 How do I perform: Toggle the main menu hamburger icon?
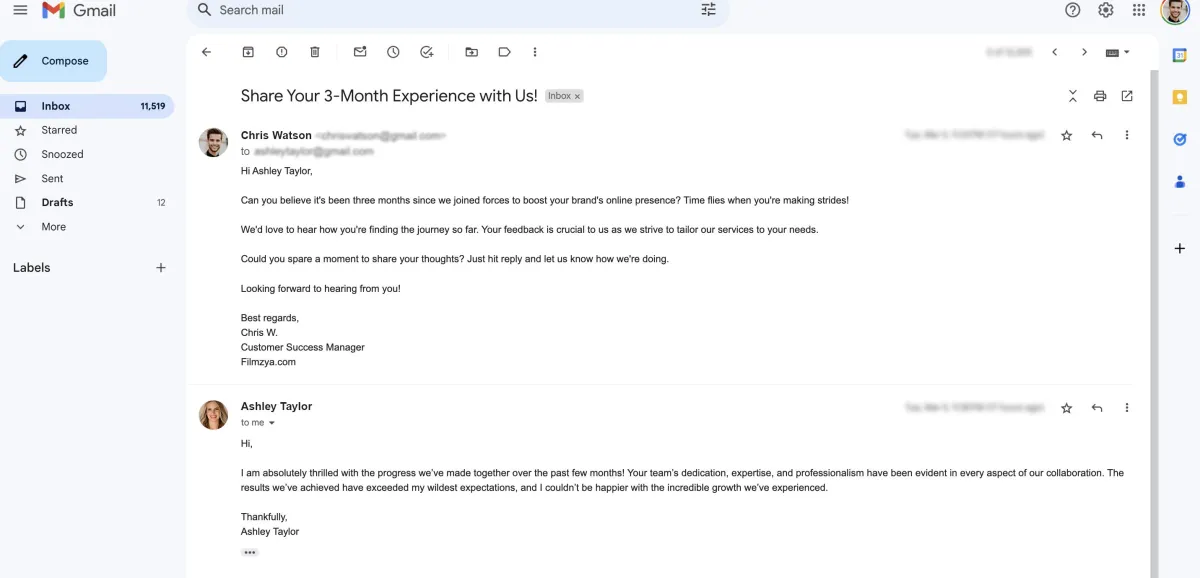click(x=20, y=10)
